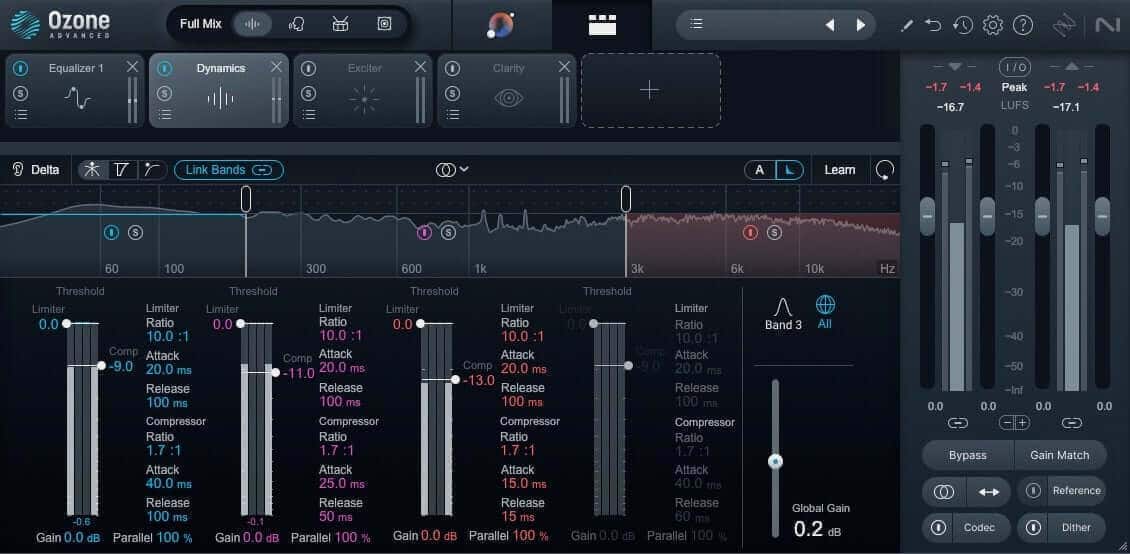Enable the Clarity module power
This screenshot has width=1130, height=554.
(453, 68)
